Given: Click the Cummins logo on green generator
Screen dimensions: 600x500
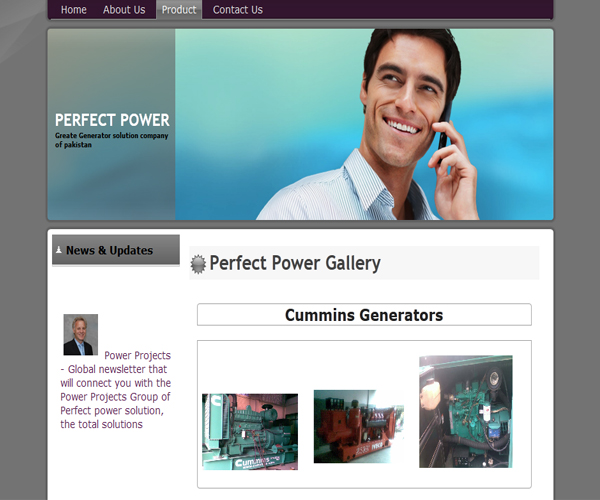Looking at the screenshot, I should (x=253, y=462).
